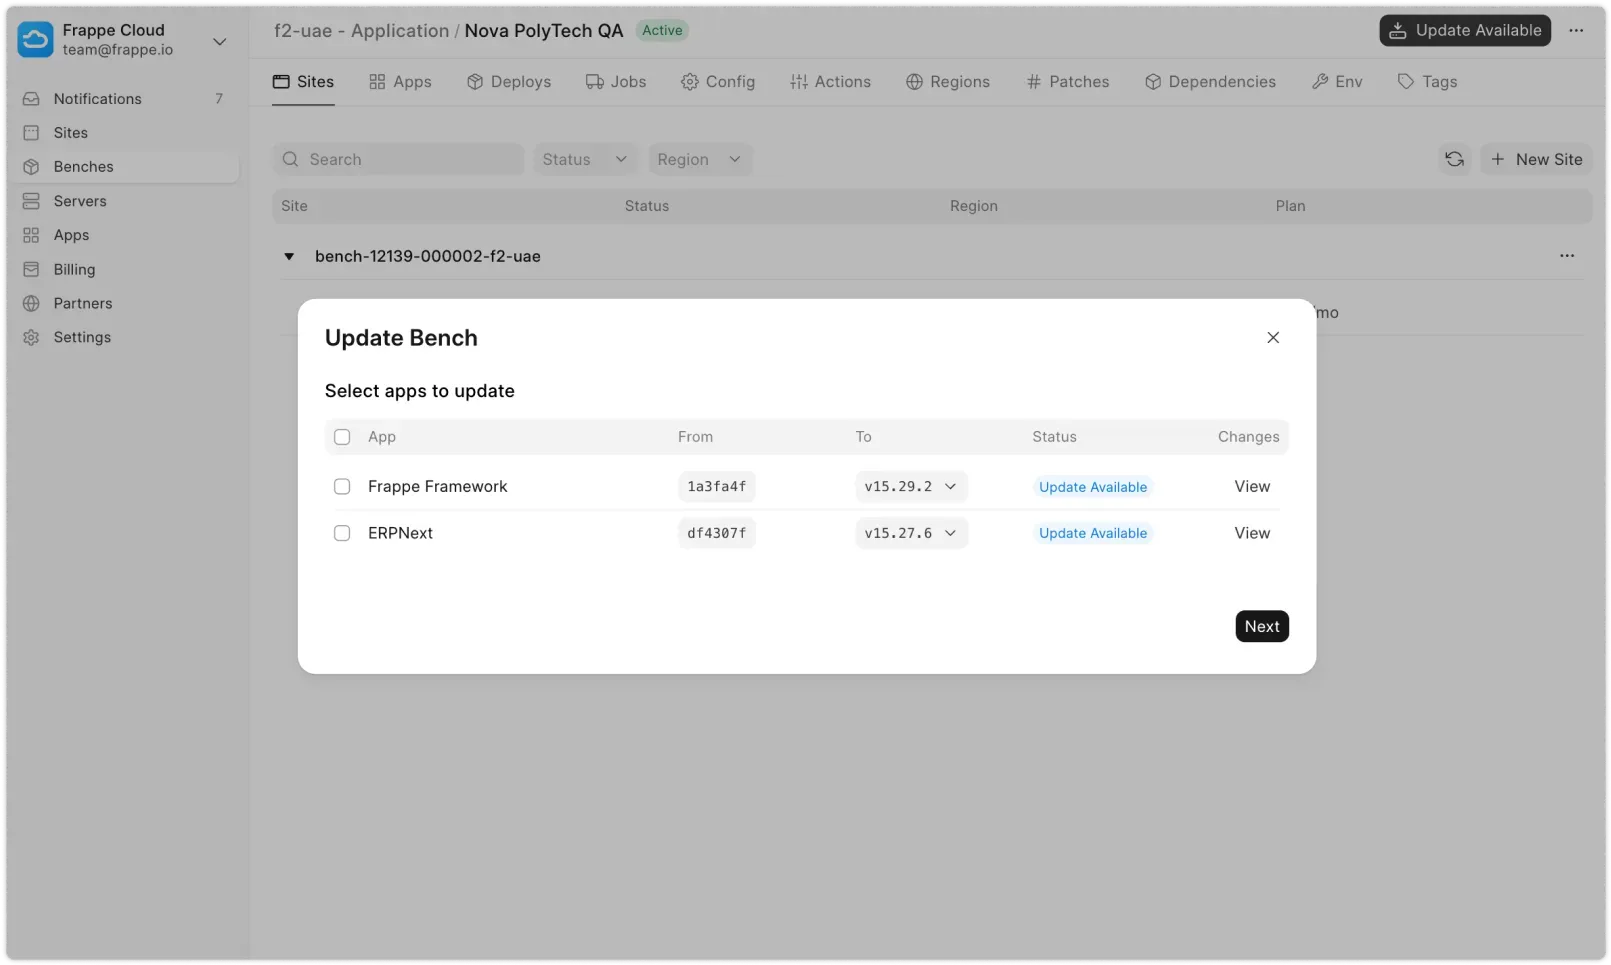View changes for ERPNext
1611x965 pixels.
[x=1251, y=533]
